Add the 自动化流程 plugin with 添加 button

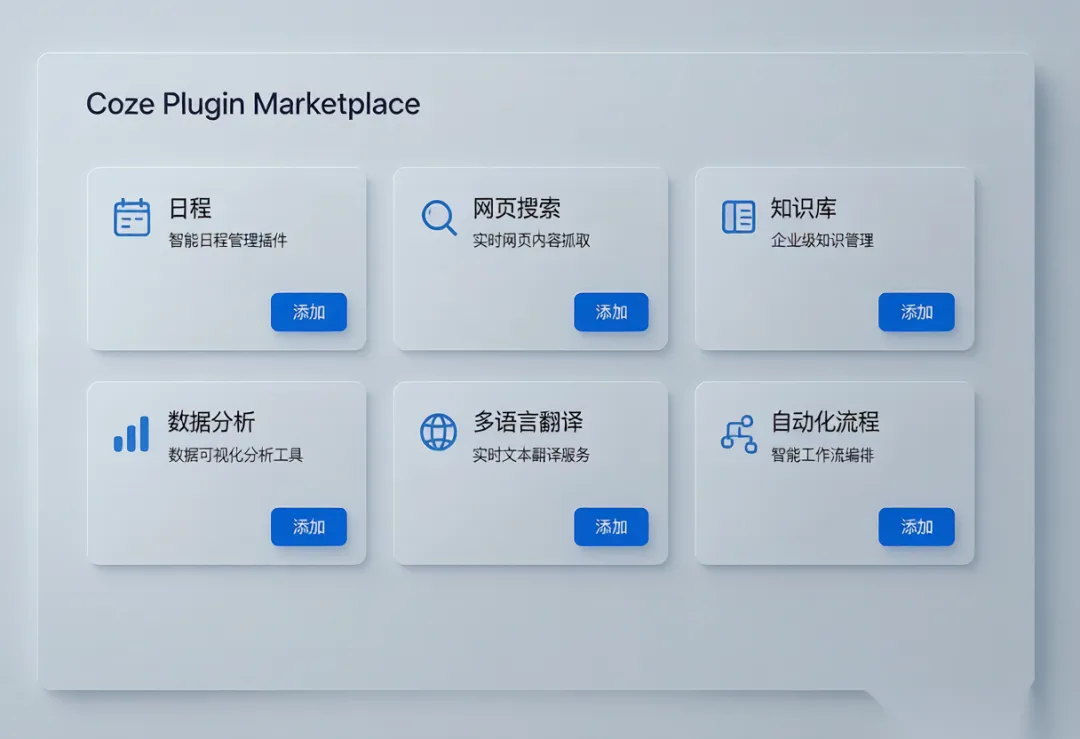916,527
